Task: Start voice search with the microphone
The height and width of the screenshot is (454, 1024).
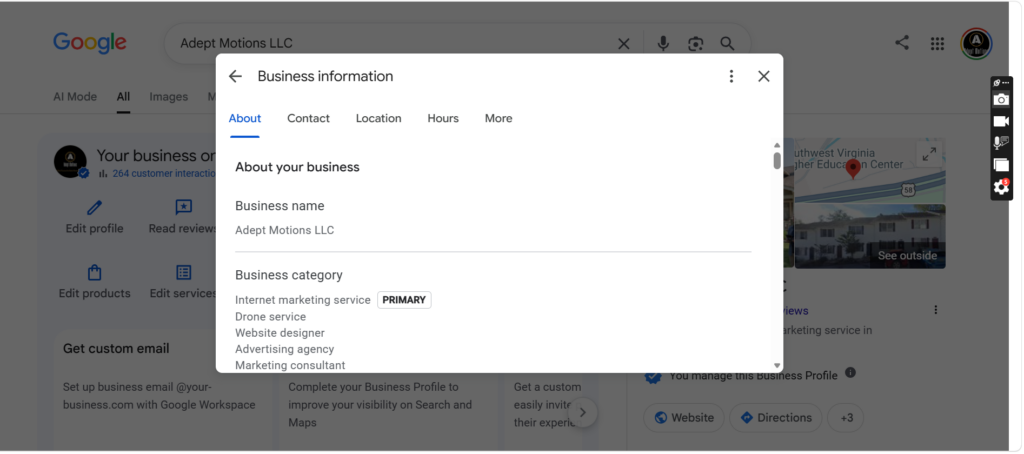Action: point(663,44)
